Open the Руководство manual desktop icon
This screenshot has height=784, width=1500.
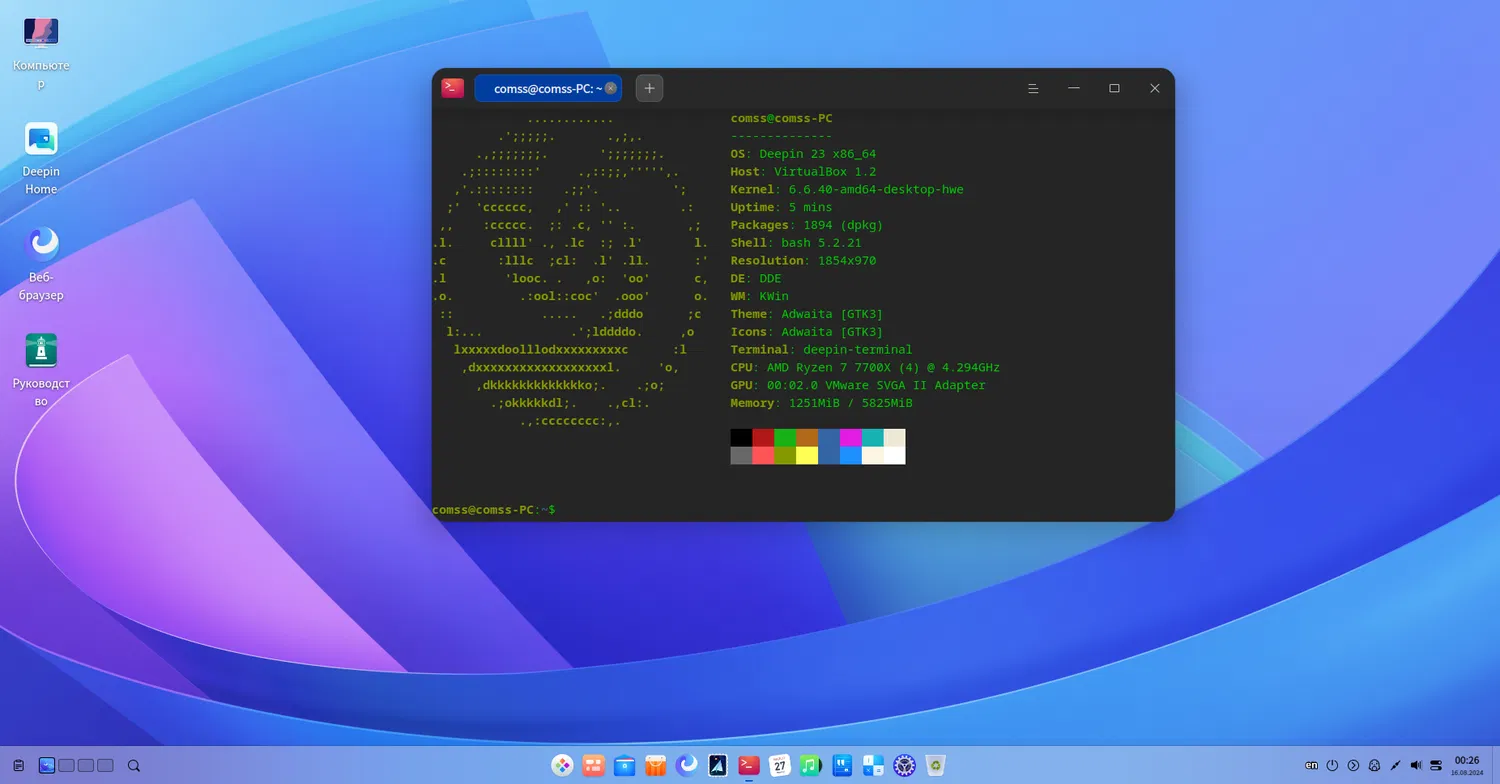(x=41, y=351)
